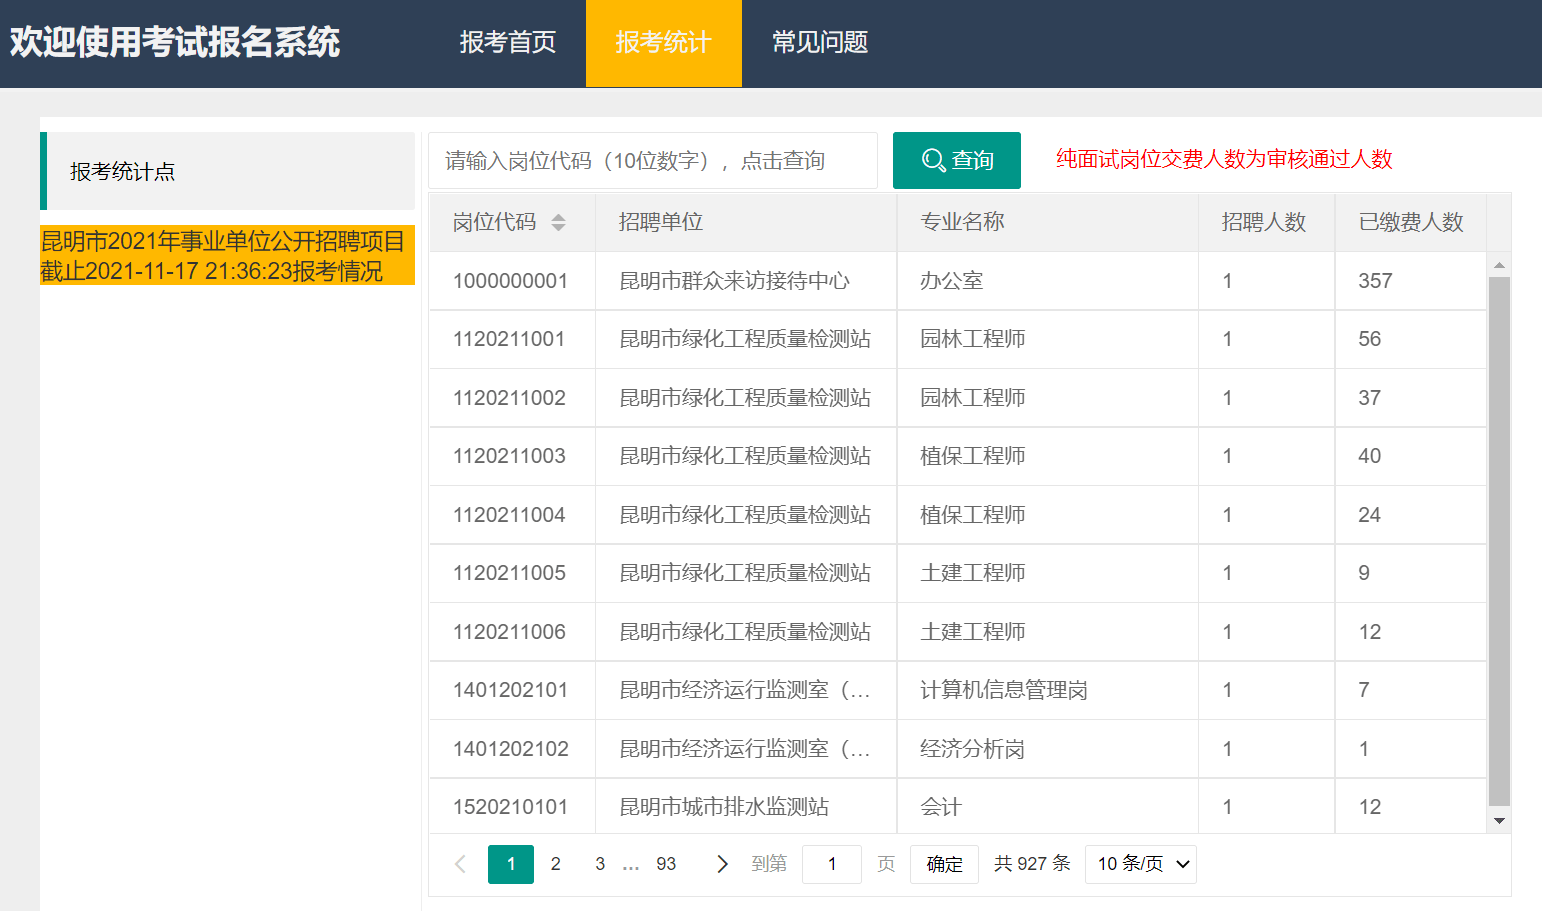Go to next page arrow
The image size is (1542, 911).
(x=722, y=864)
